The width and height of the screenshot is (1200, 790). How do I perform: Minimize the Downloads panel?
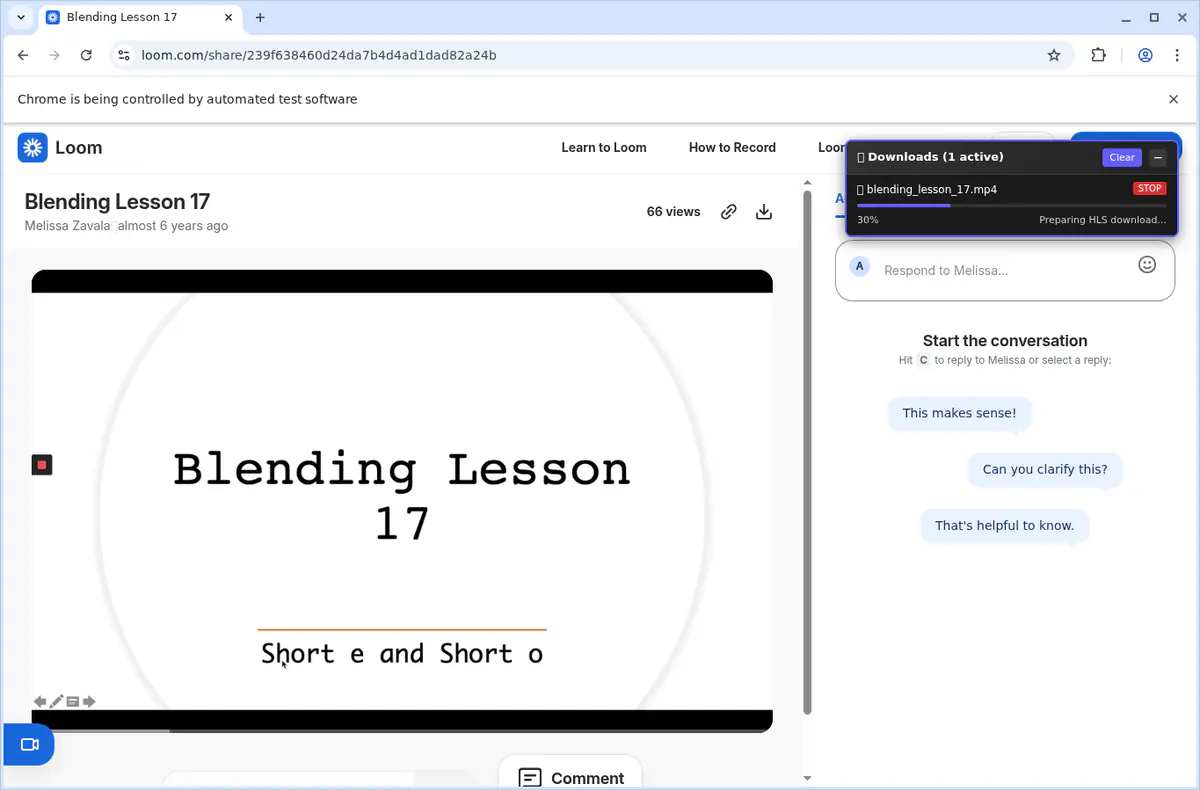[x=1157, y=157]
